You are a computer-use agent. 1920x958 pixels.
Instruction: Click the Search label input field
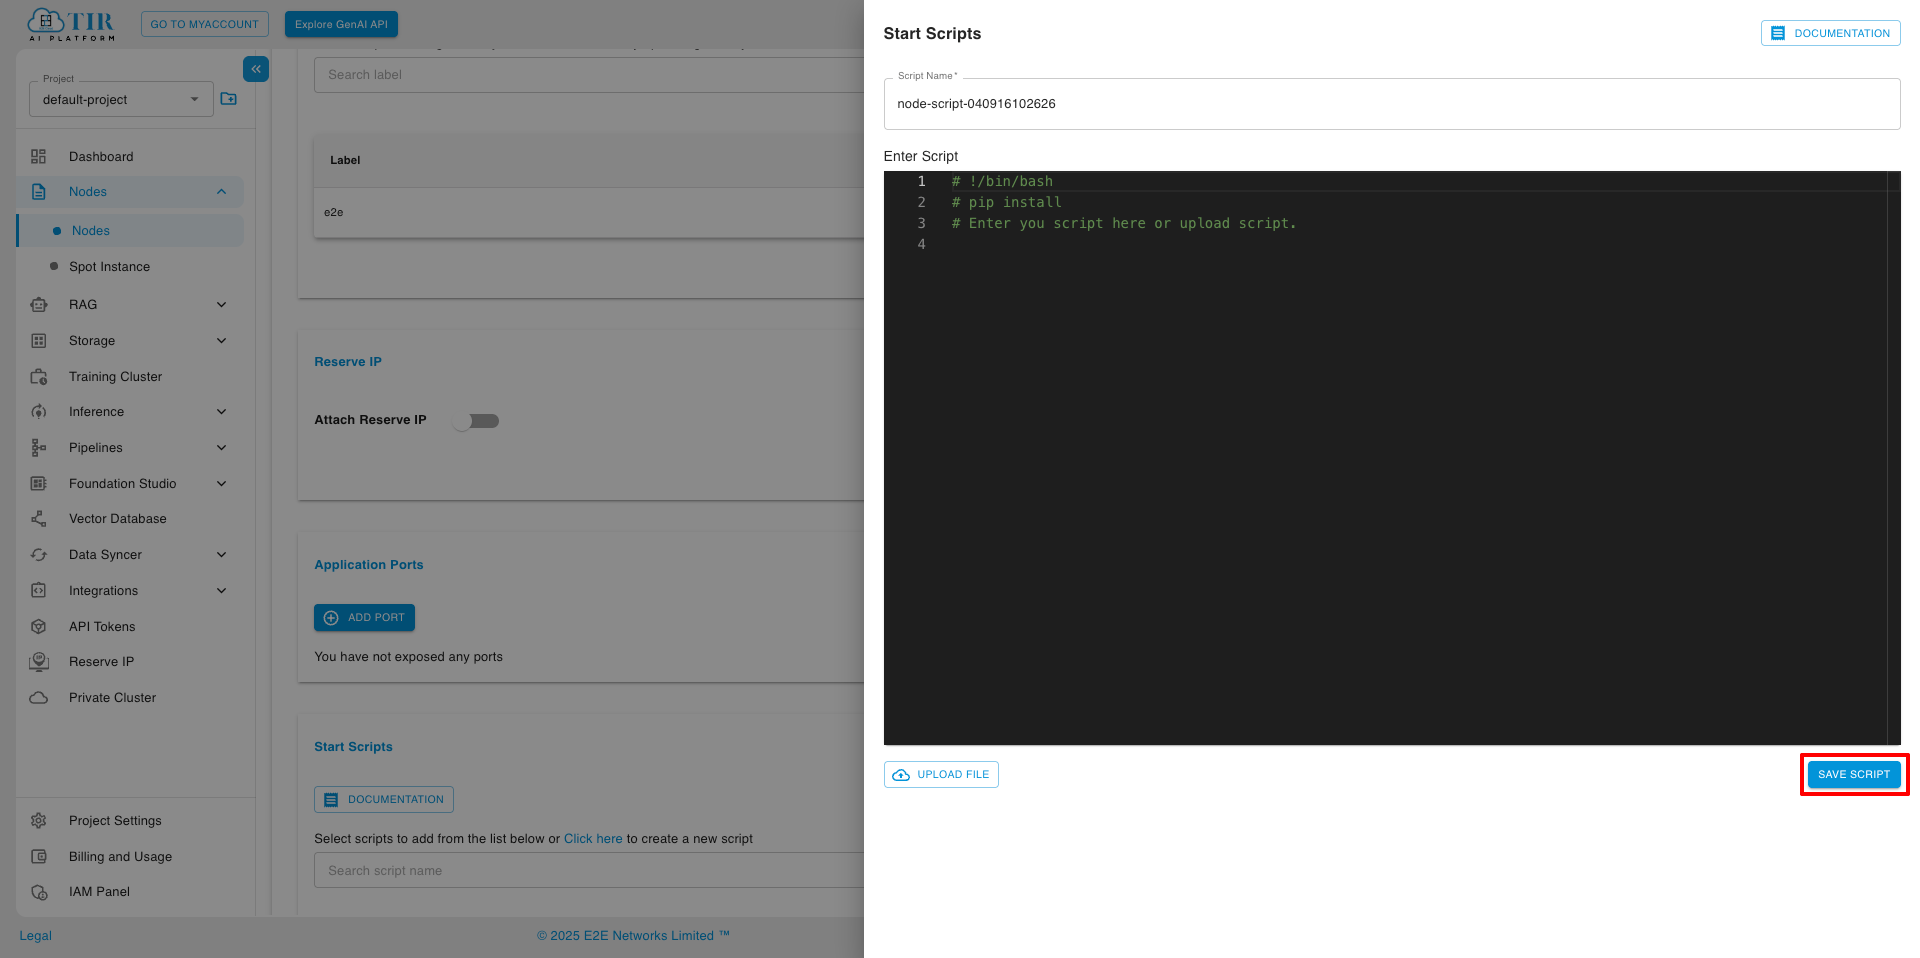pos(589,75)
